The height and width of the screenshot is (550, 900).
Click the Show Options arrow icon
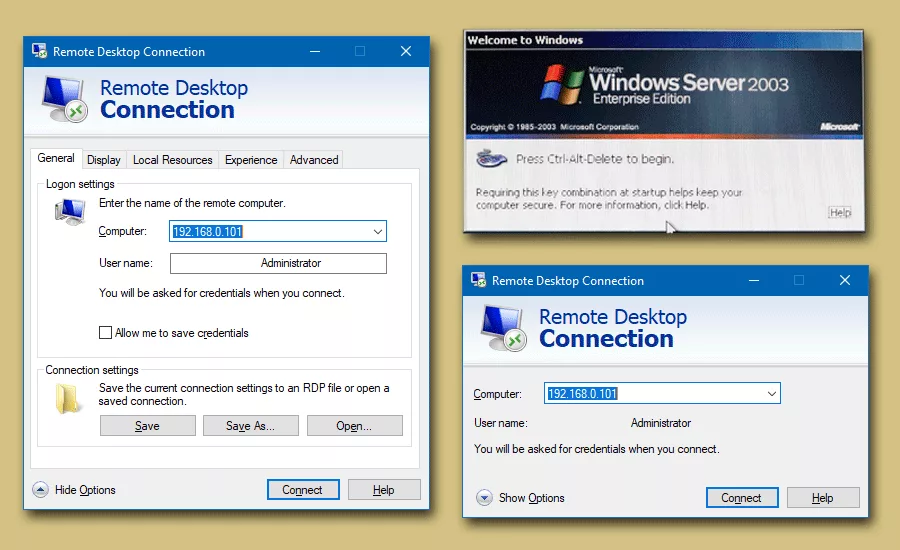click(484, 498)
